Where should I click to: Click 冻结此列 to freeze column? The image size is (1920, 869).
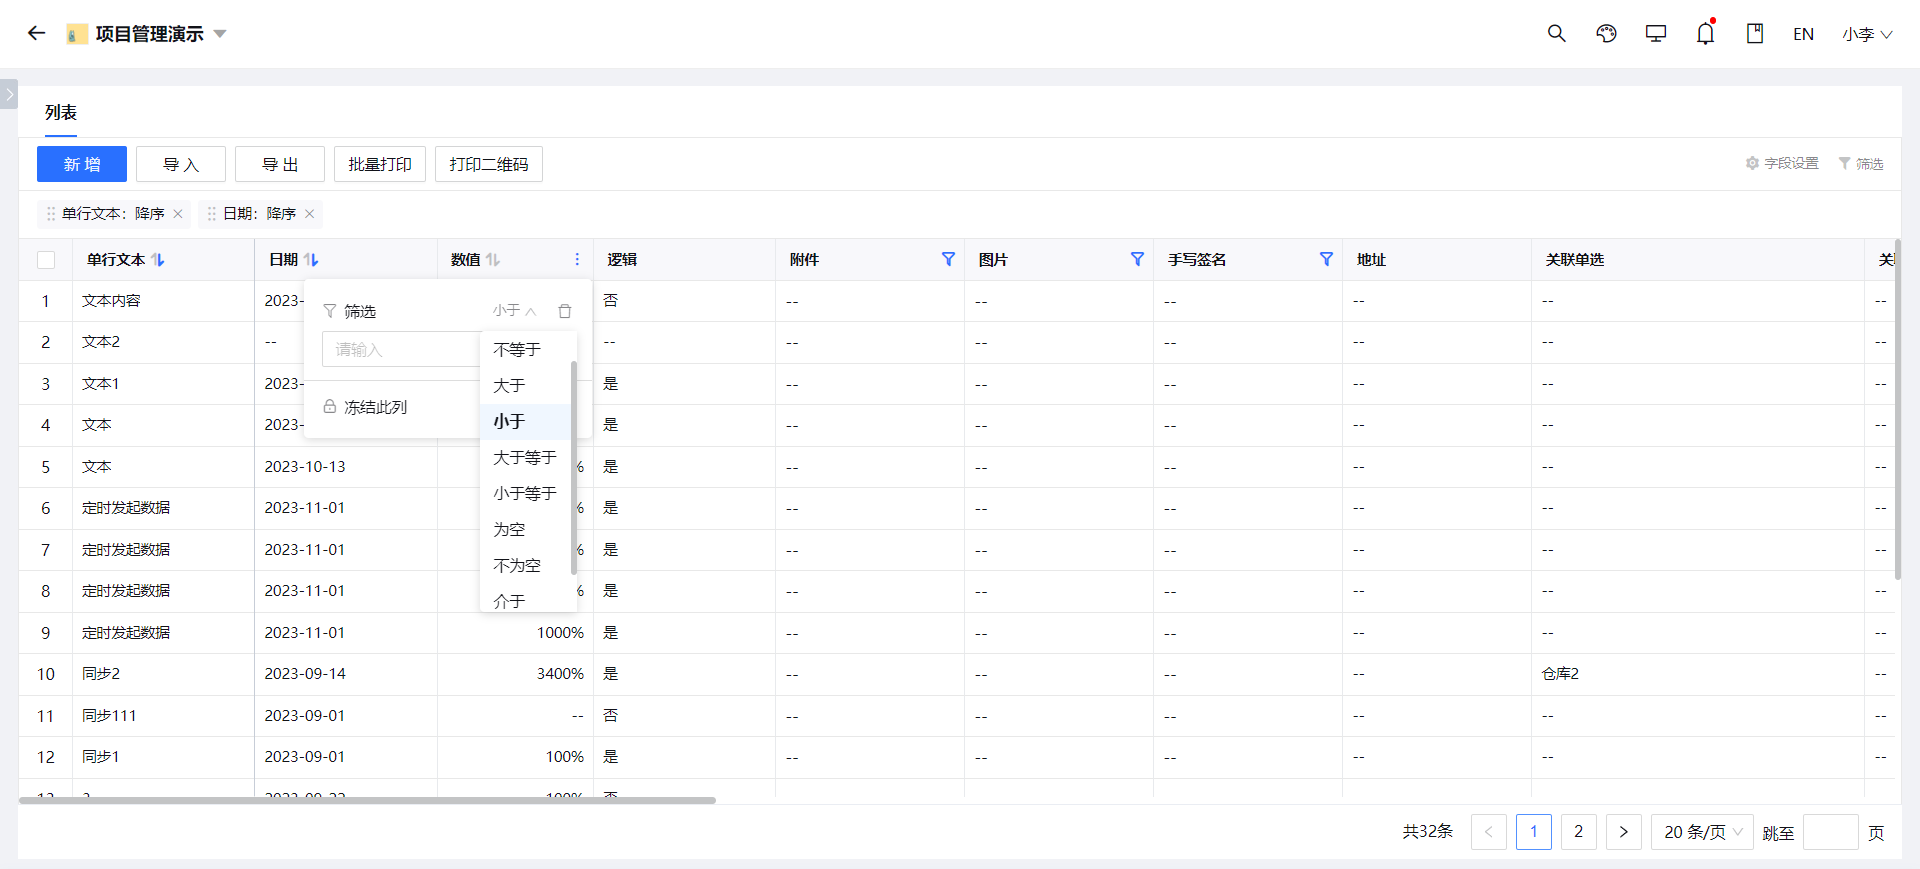365,407
